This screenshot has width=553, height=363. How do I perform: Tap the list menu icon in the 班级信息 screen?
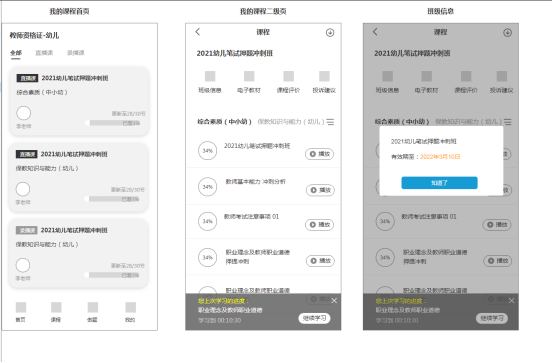pos(508,122)
